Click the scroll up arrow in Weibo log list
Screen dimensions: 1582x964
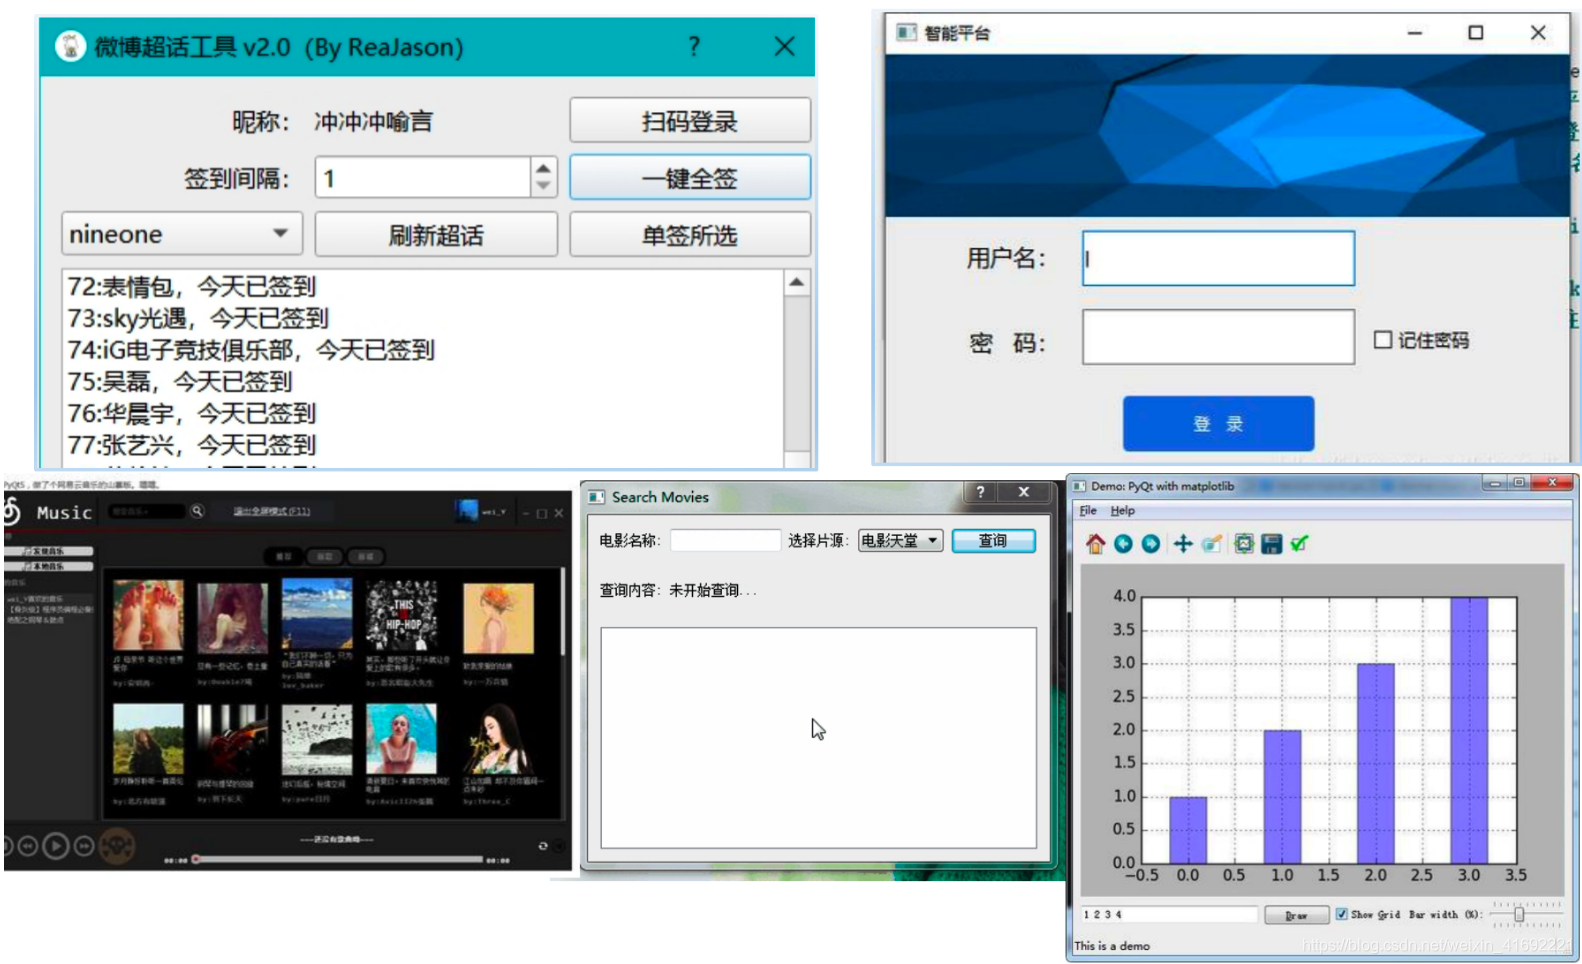click(796, 283)
